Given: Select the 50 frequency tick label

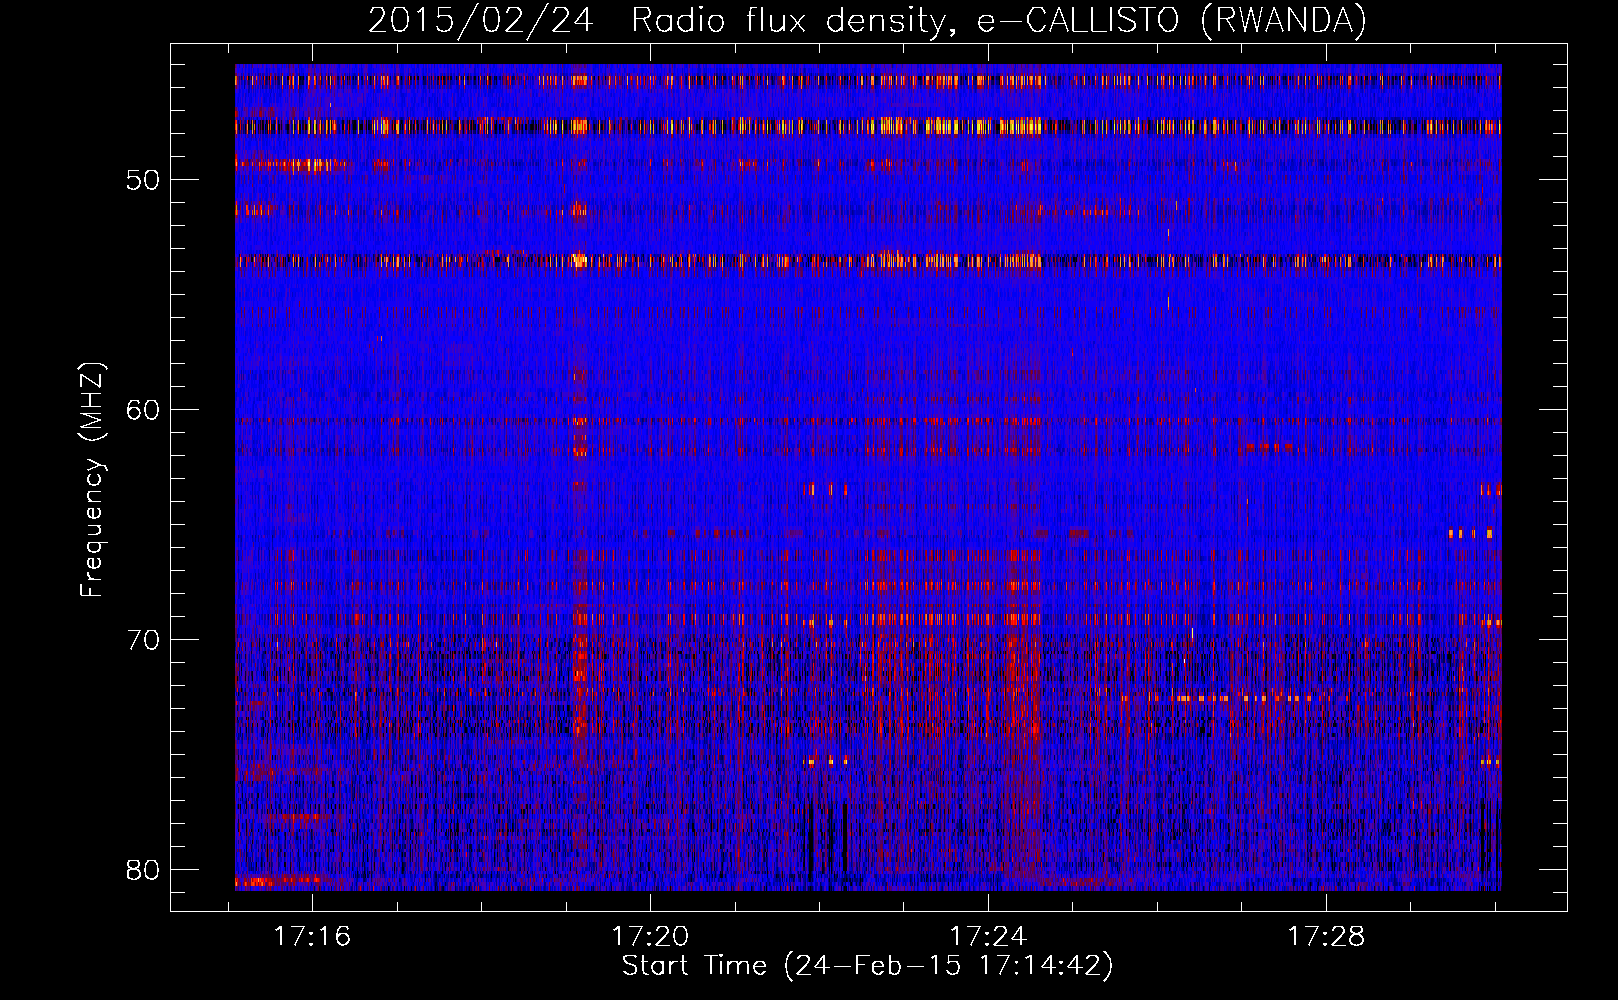Looking at the screenshot, I should click(144, 180).
